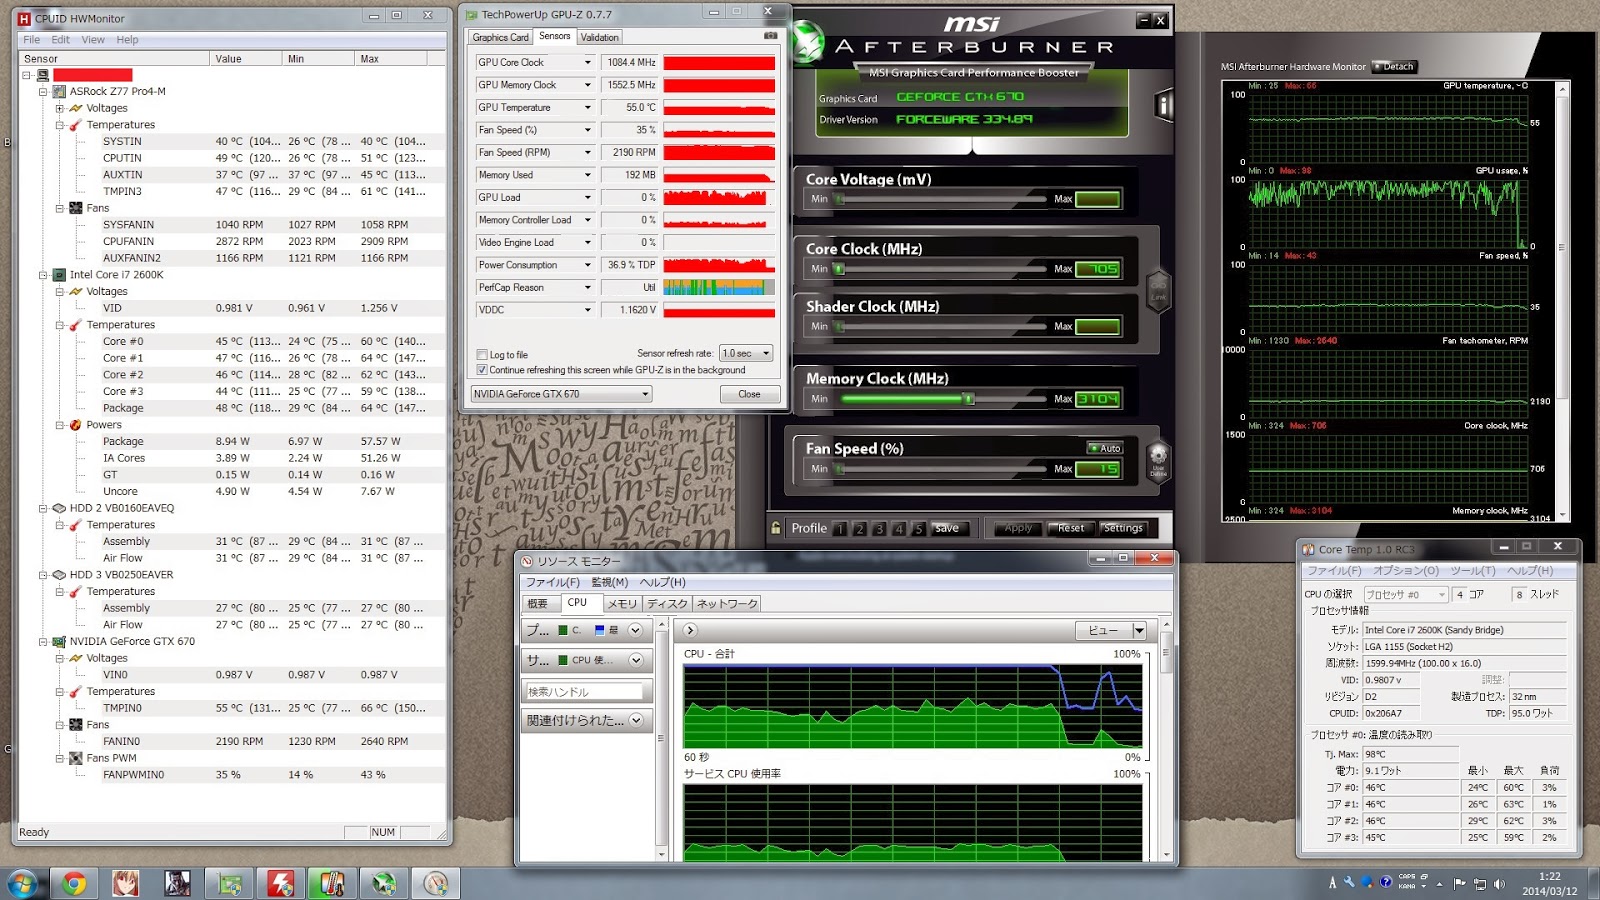The image size is (1600, 900).
Task: Open HWMonitor File menu
Action: point(32,40)
